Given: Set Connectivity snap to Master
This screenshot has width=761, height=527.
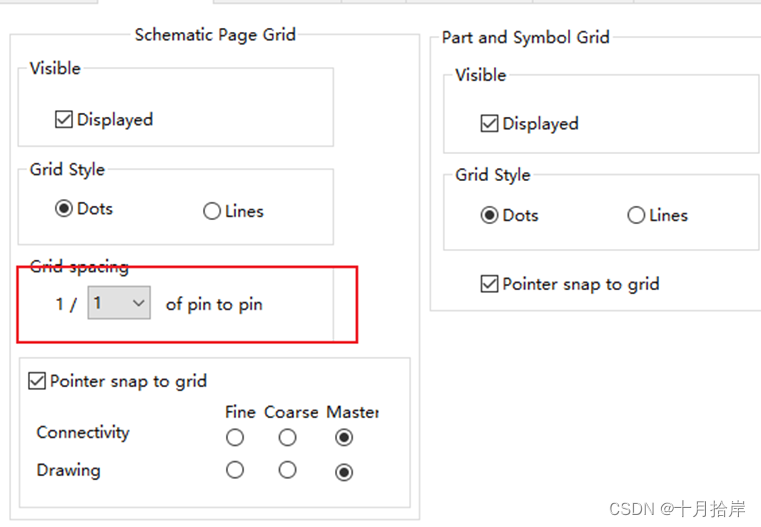Looking at the screenshot, I should [x=344, y=438].
